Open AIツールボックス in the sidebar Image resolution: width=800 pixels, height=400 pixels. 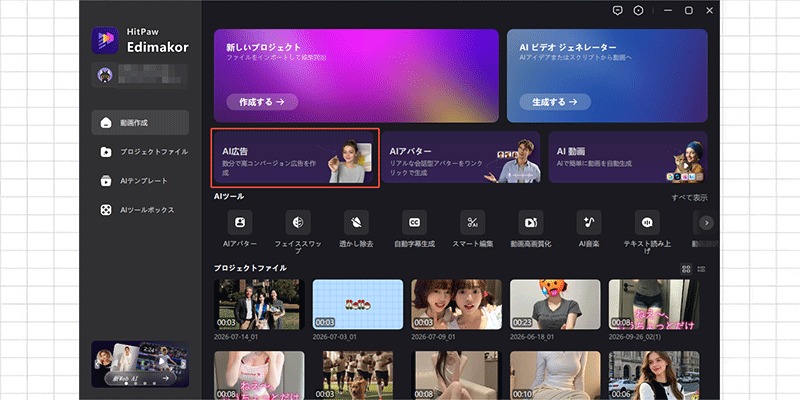140,210
